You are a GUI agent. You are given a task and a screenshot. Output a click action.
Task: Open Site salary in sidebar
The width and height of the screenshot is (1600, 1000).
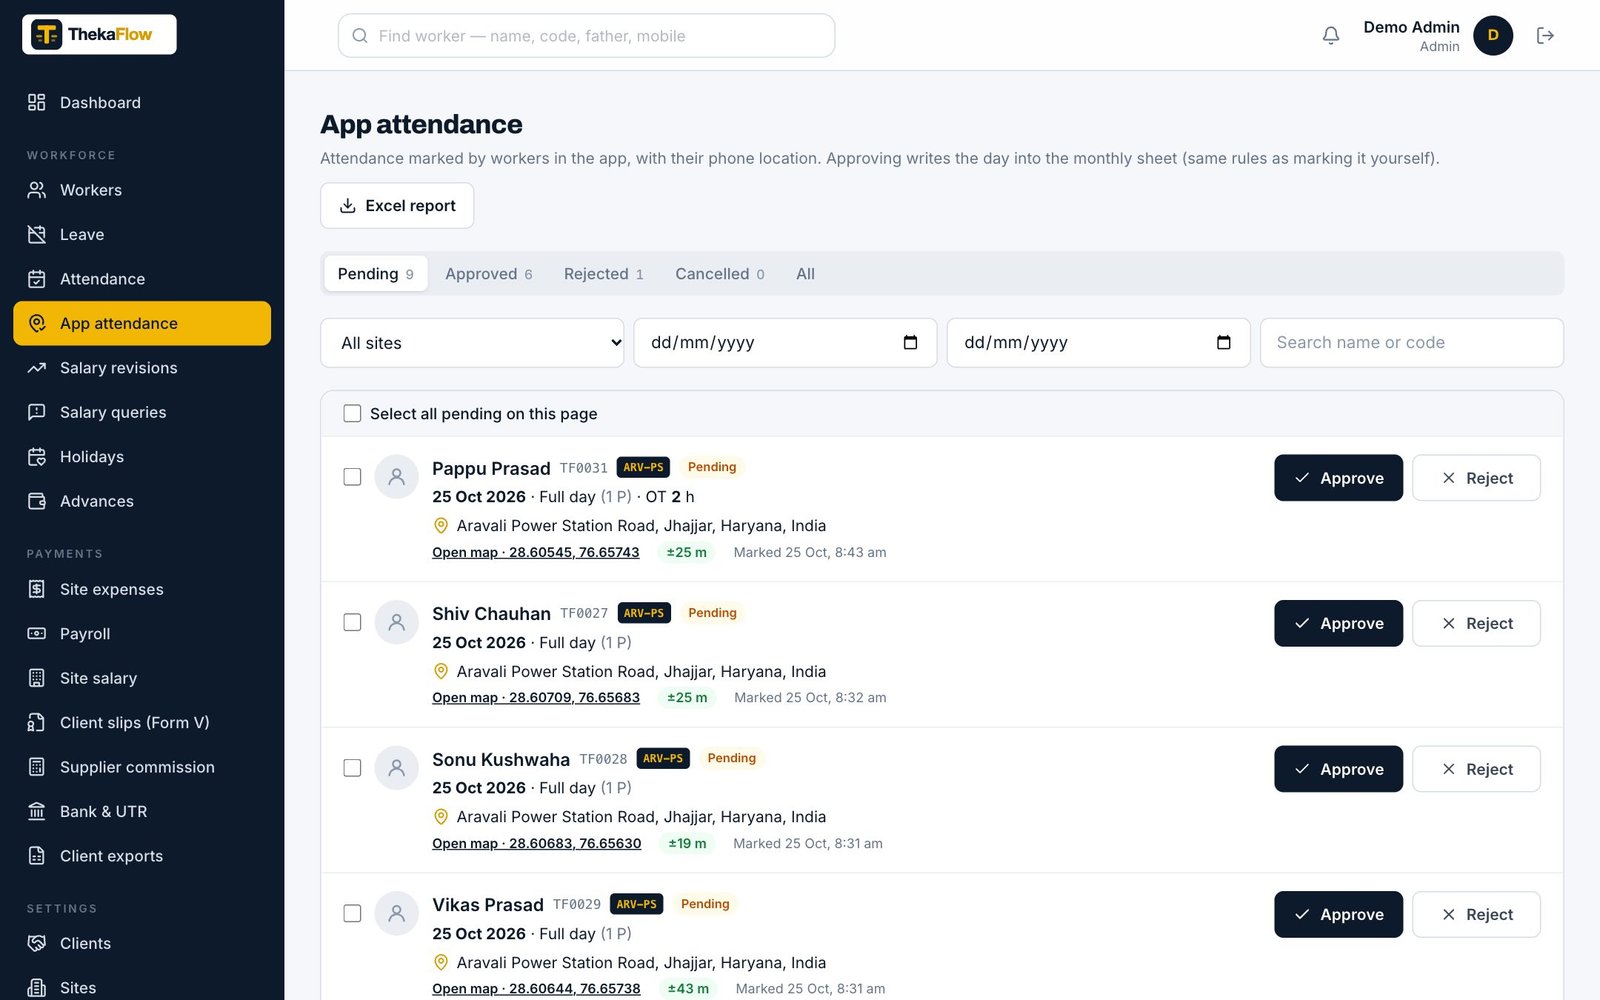point(142,678)
